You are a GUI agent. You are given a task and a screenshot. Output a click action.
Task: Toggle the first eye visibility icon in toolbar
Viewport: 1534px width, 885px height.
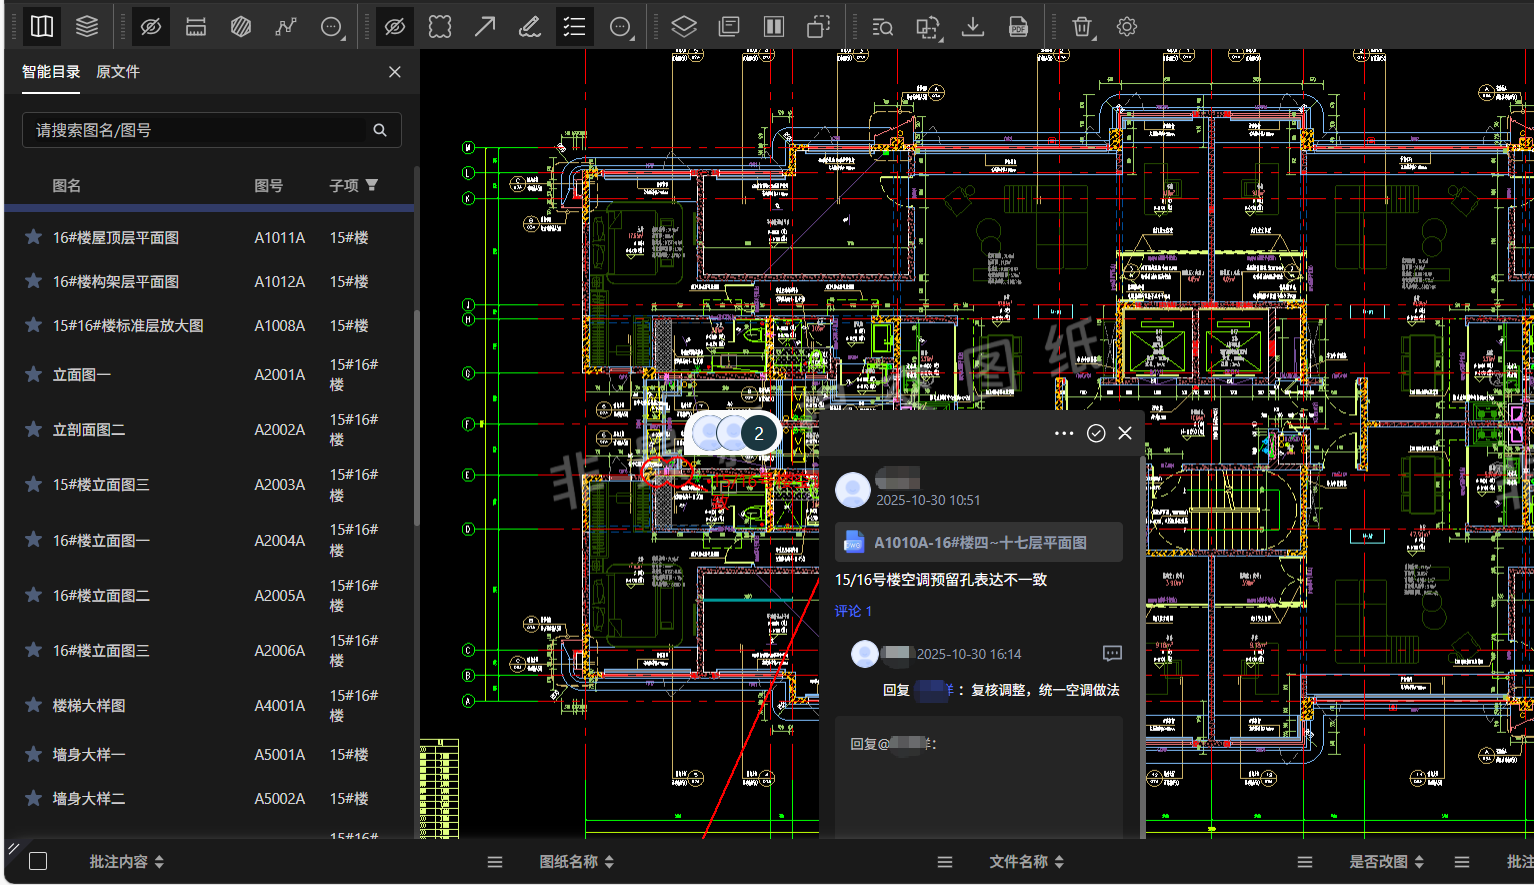tap(151, 27)
